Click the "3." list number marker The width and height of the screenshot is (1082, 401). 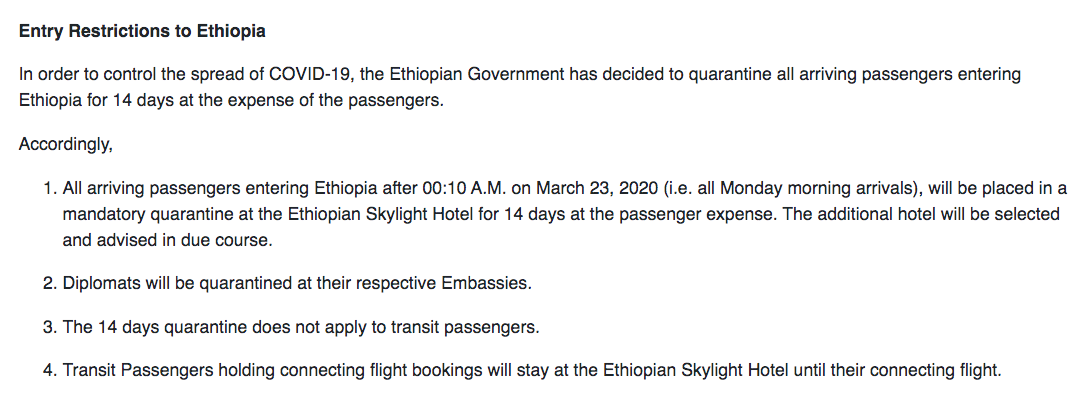(49, 327)
